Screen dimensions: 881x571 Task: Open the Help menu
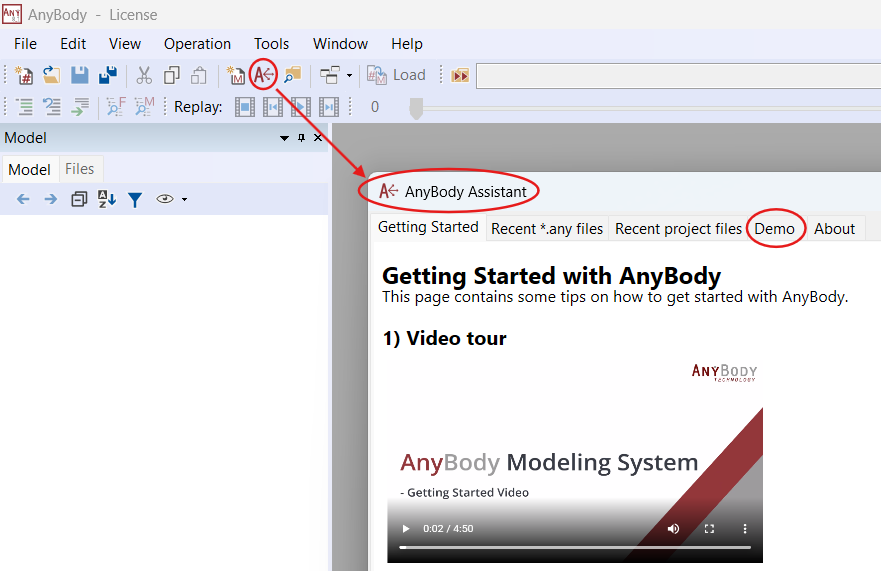click(x=407, y=44)
